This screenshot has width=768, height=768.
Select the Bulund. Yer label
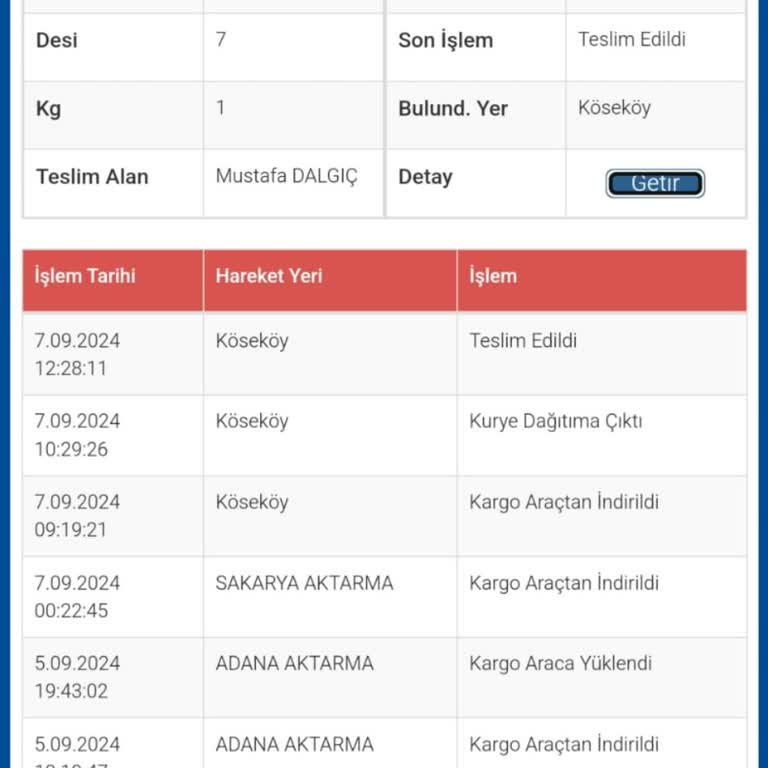(453, 109)
